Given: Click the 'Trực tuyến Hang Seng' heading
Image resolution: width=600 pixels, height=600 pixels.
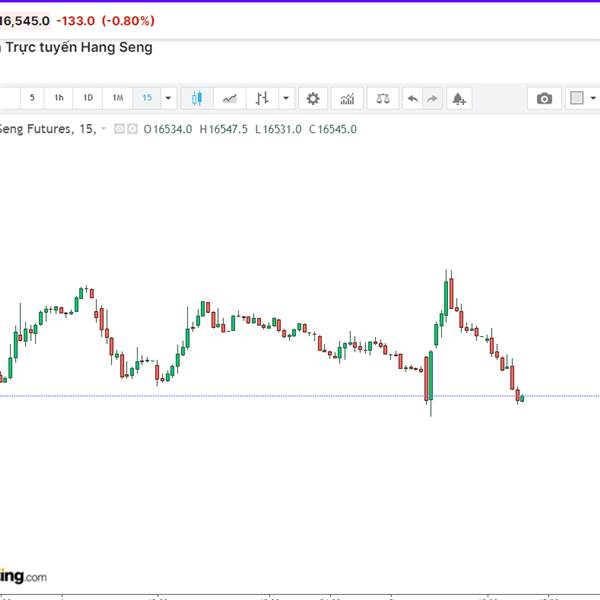Looking at the screenshot, I should click(79, 47).
